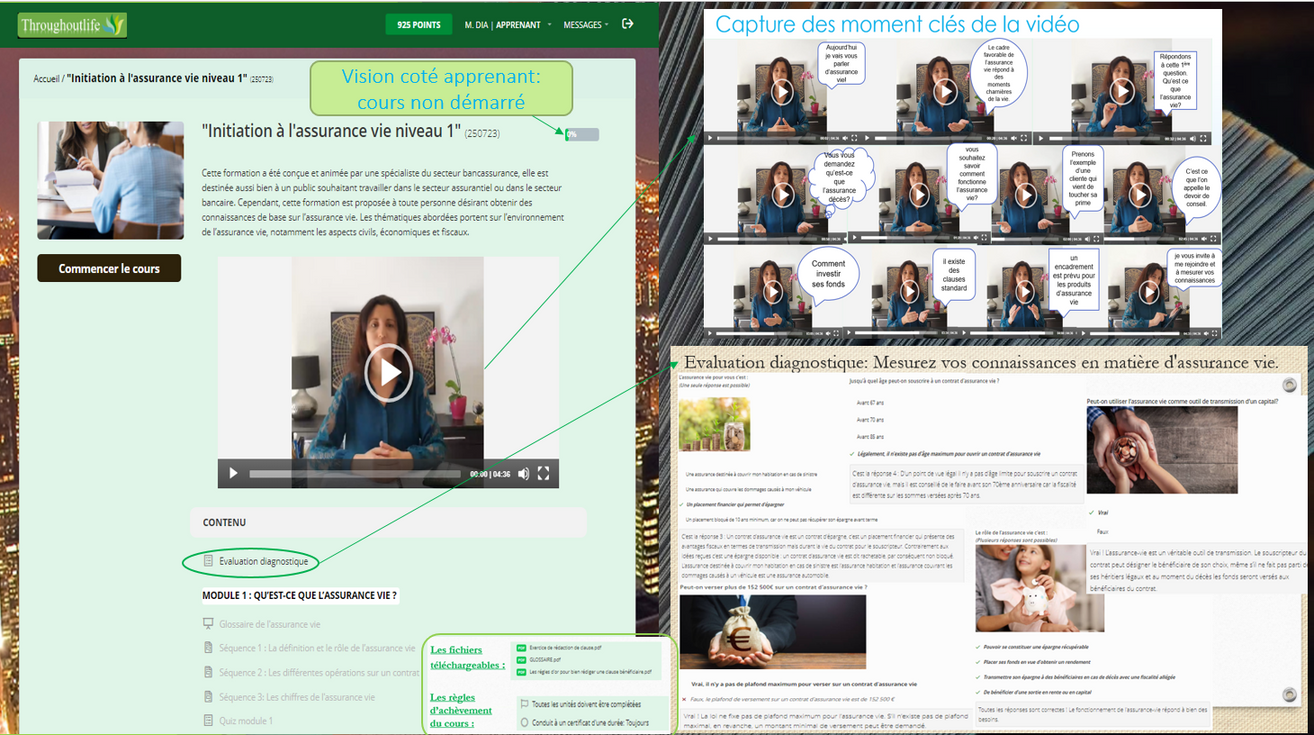This screenshot has height=735, width=1314.
Task: Click the 925 POINTS badge
Action: pyautogui.click(x=418, y=25)
